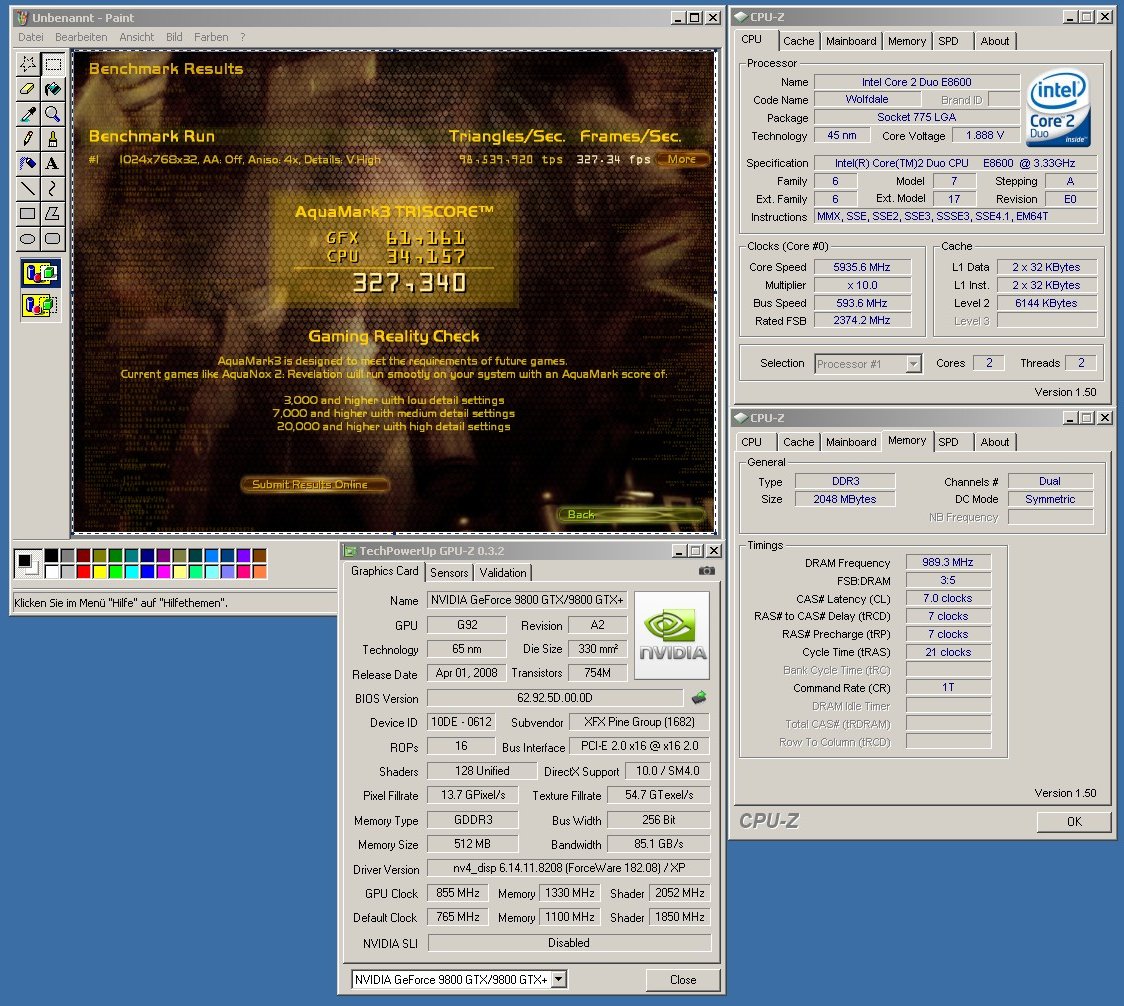Screen dimensions: 1124x1006
Task: Click the save BIOS icon next to BIOS Version
Action: point(699,697)
